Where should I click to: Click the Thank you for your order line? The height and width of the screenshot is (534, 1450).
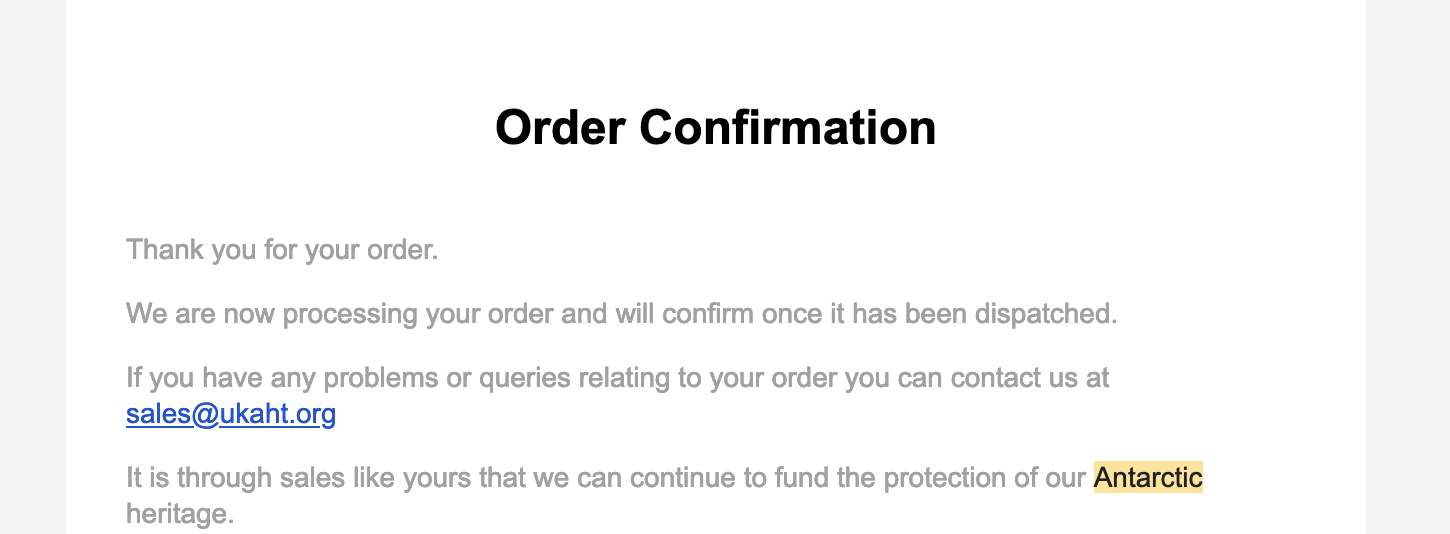tap(282, 249)
